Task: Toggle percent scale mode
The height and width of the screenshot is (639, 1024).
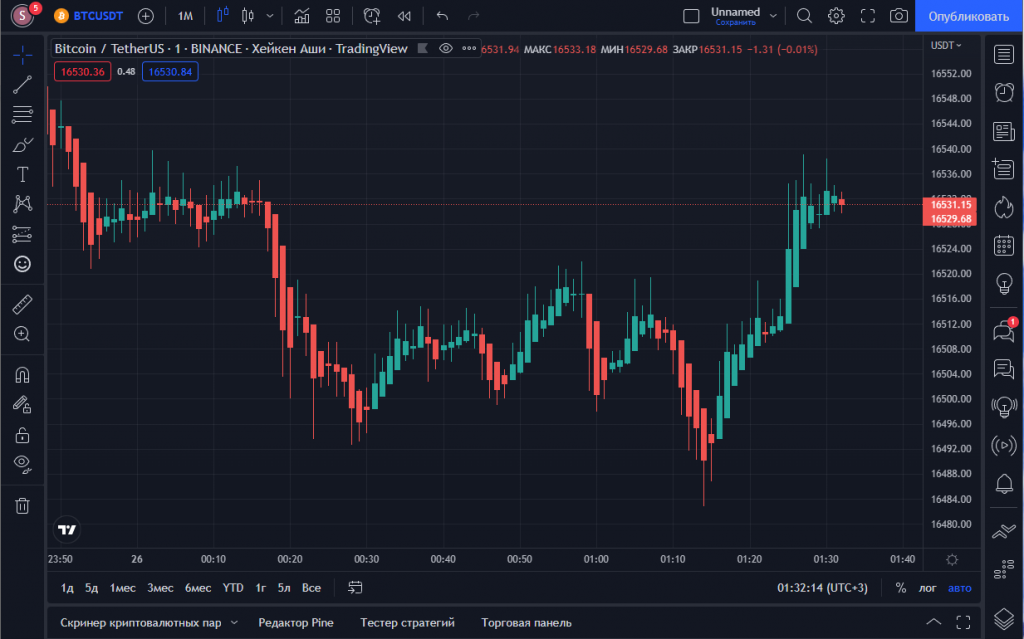Action: click(x=901, y=588)
